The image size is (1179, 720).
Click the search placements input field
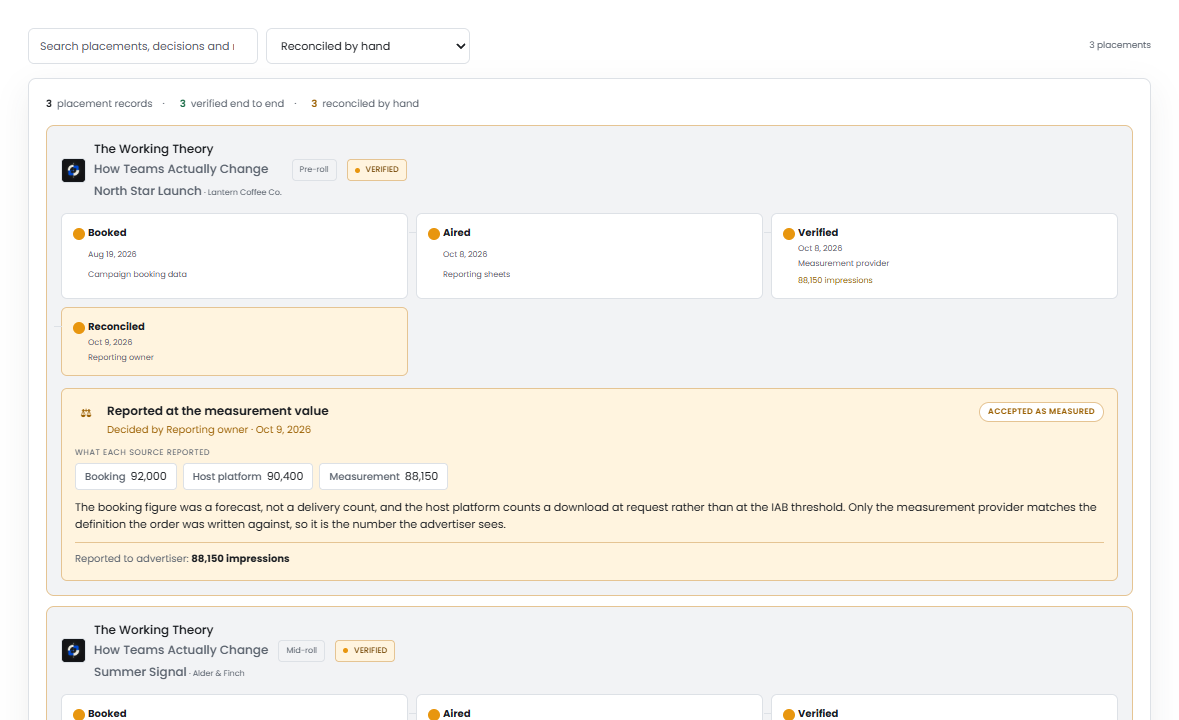coord(143,46)
